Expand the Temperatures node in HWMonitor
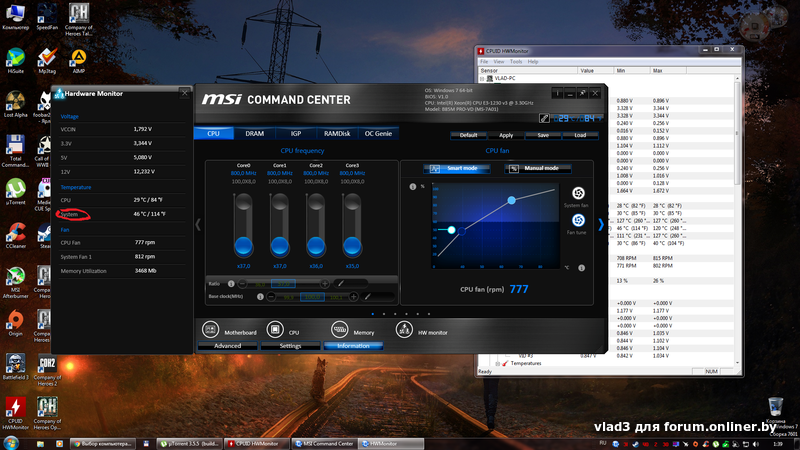 pos(497,364)
